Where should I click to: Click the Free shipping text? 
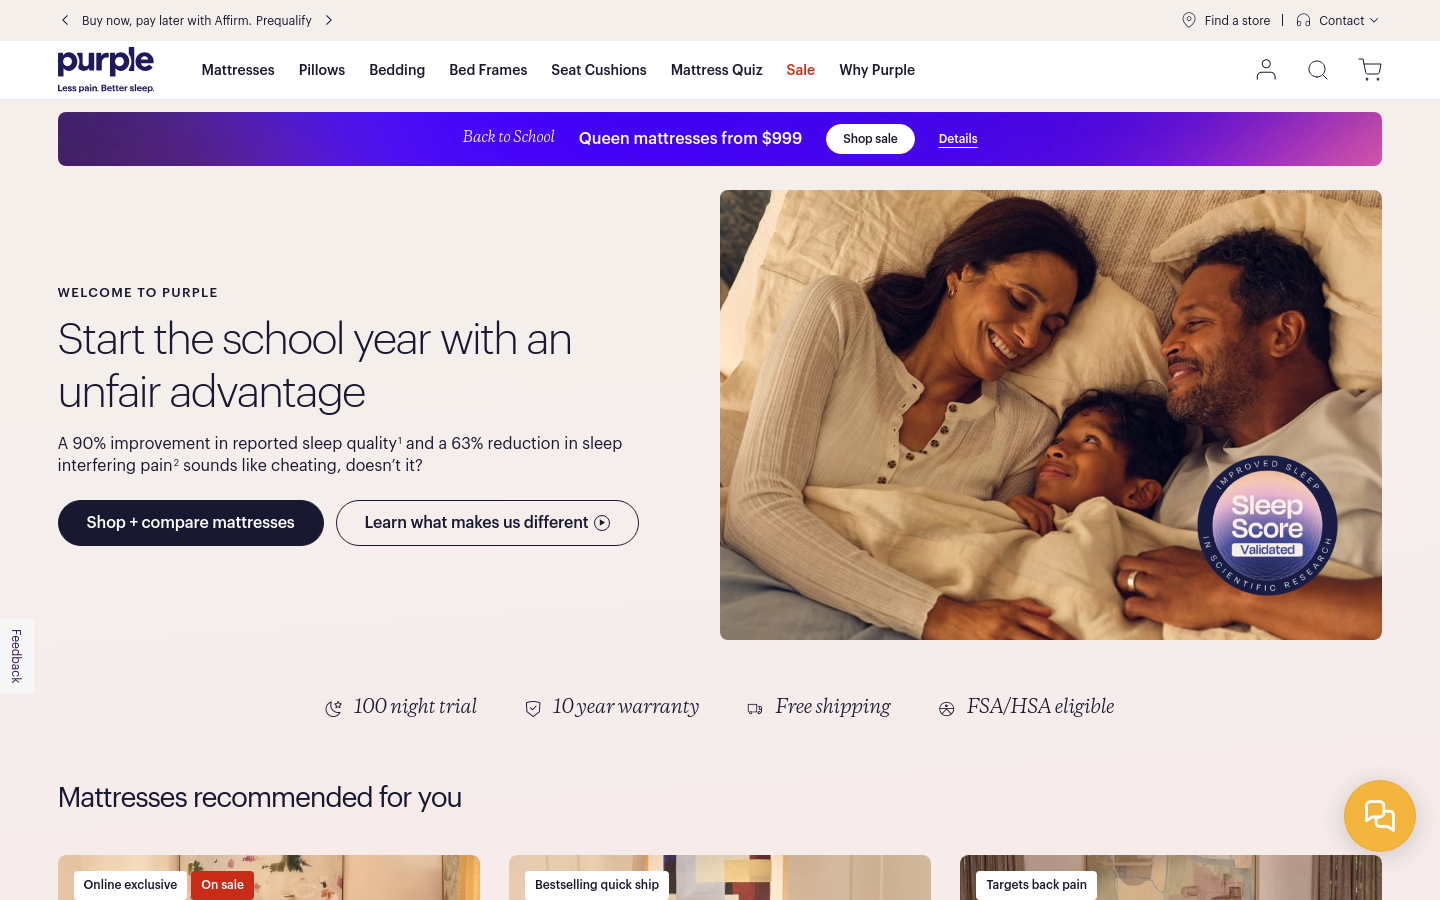click(x=833, y=707)
